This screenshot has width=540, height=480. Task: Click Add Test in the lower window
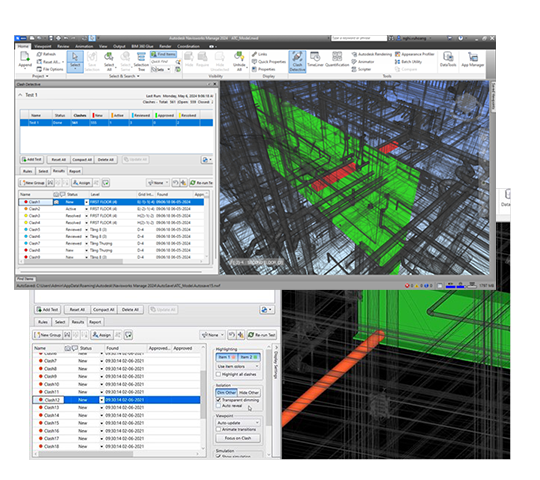pyautogui.click(x=48, y=310)
